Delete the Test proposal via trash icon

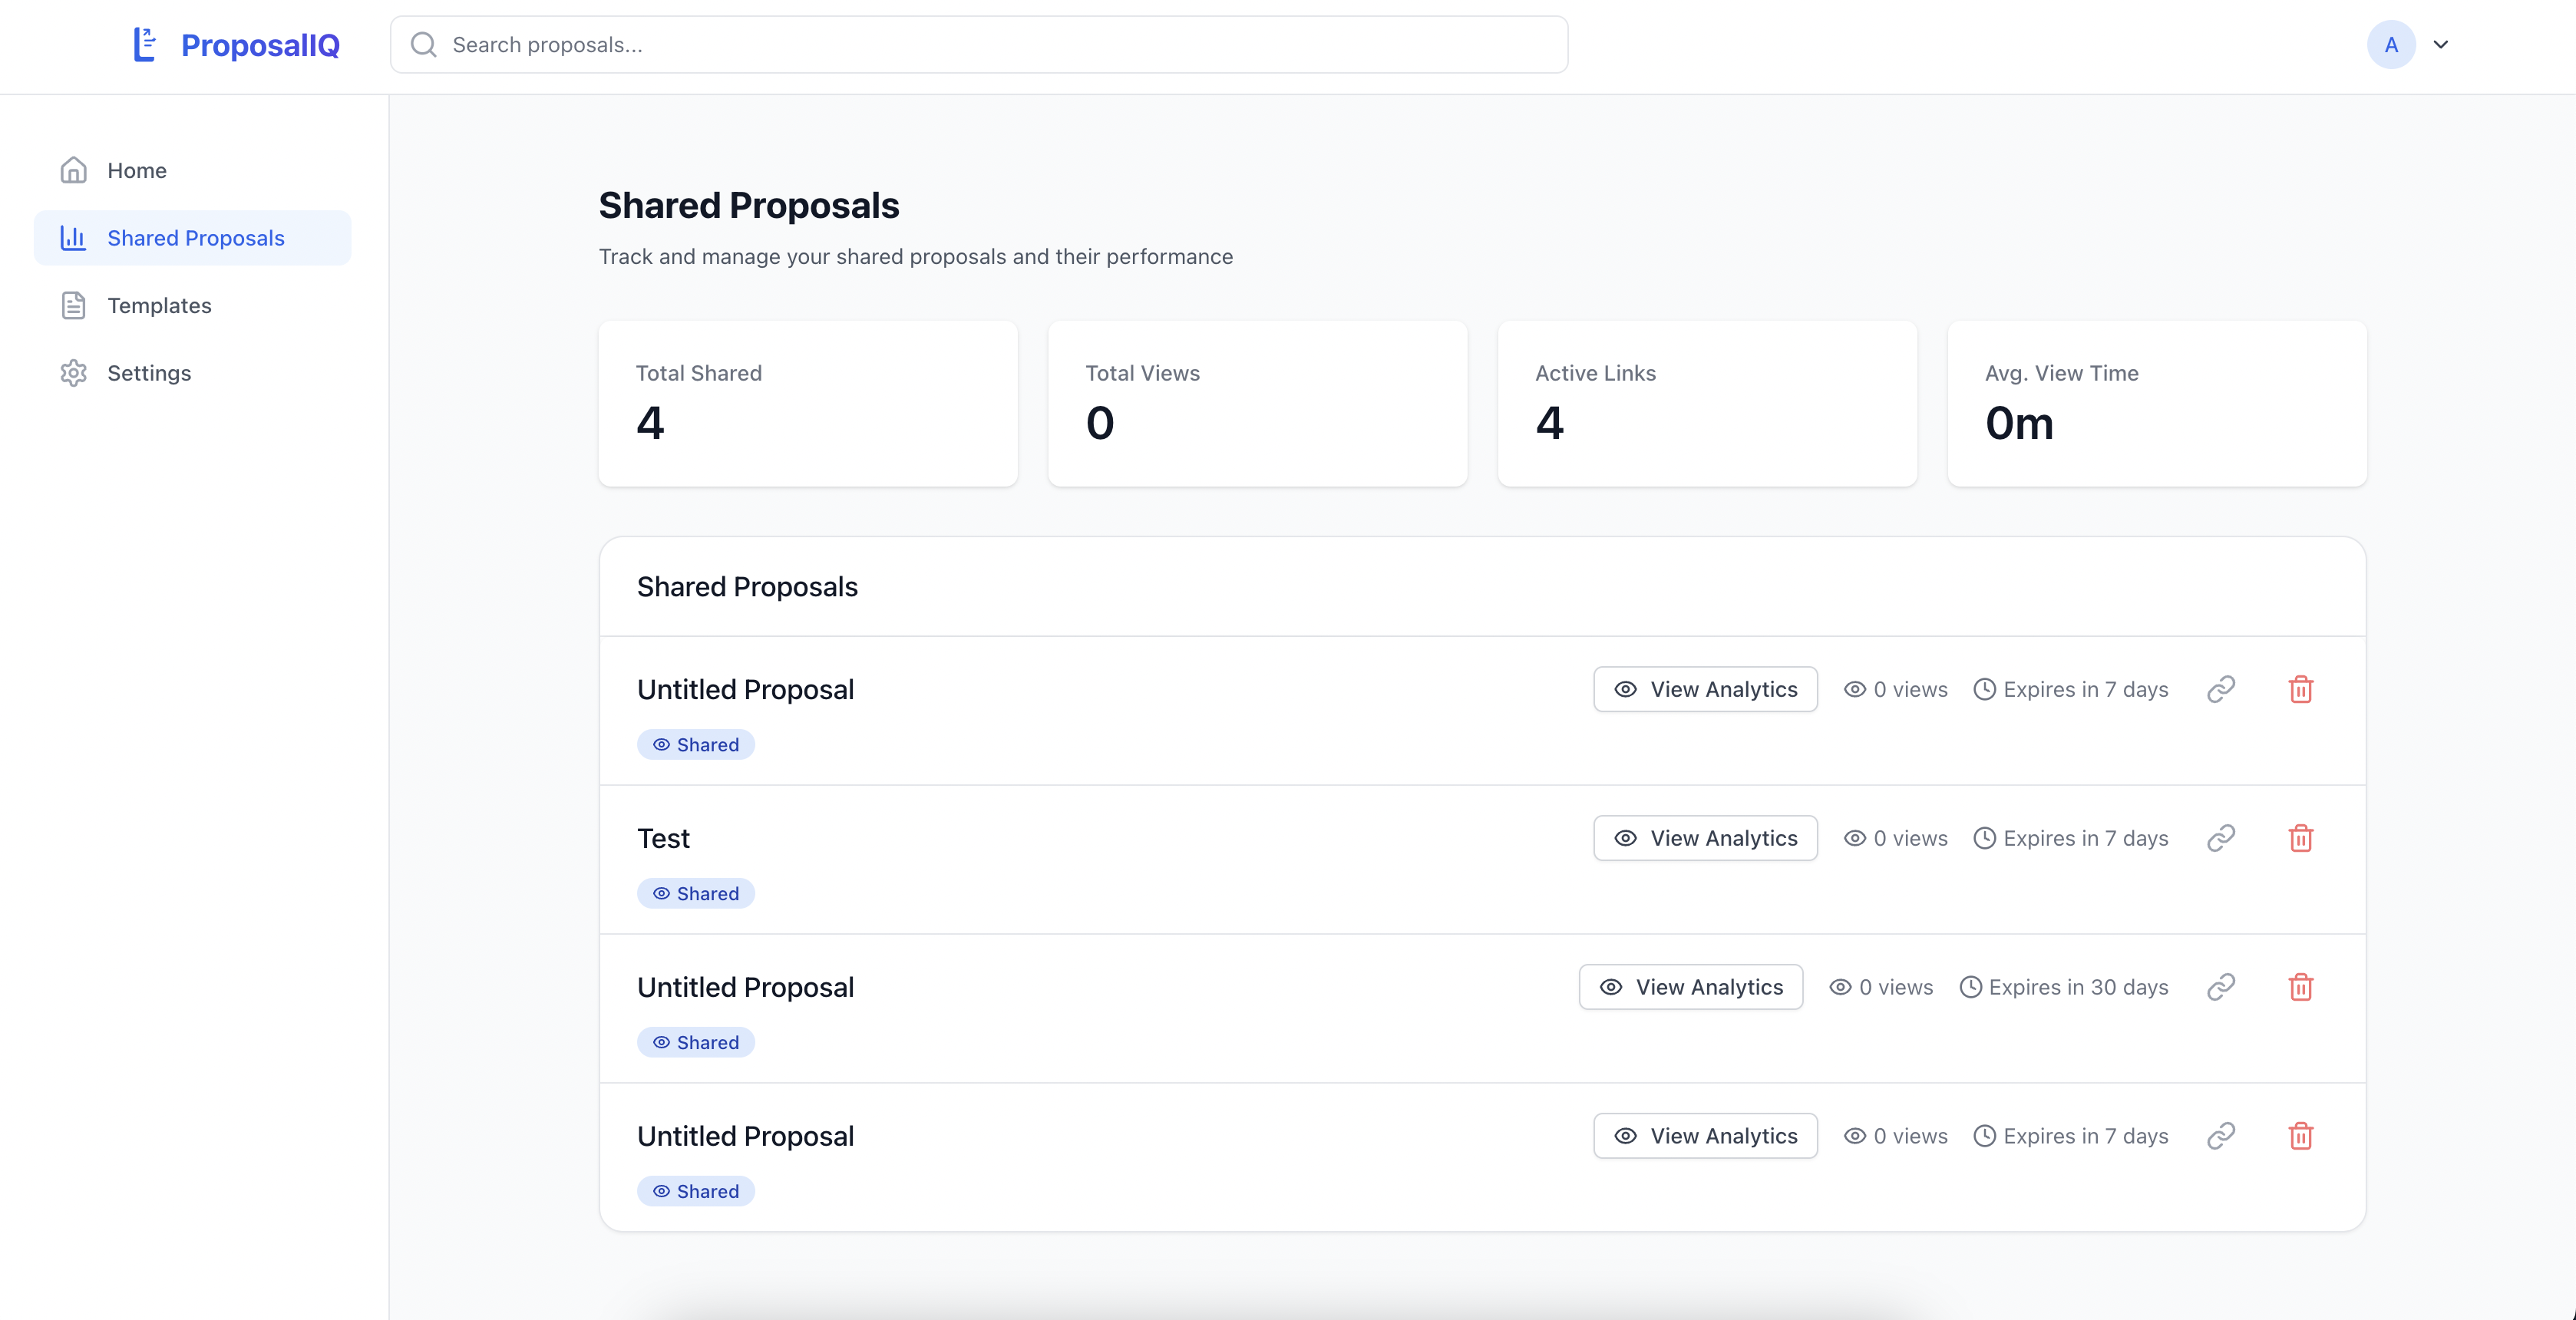coord(2300,838)
